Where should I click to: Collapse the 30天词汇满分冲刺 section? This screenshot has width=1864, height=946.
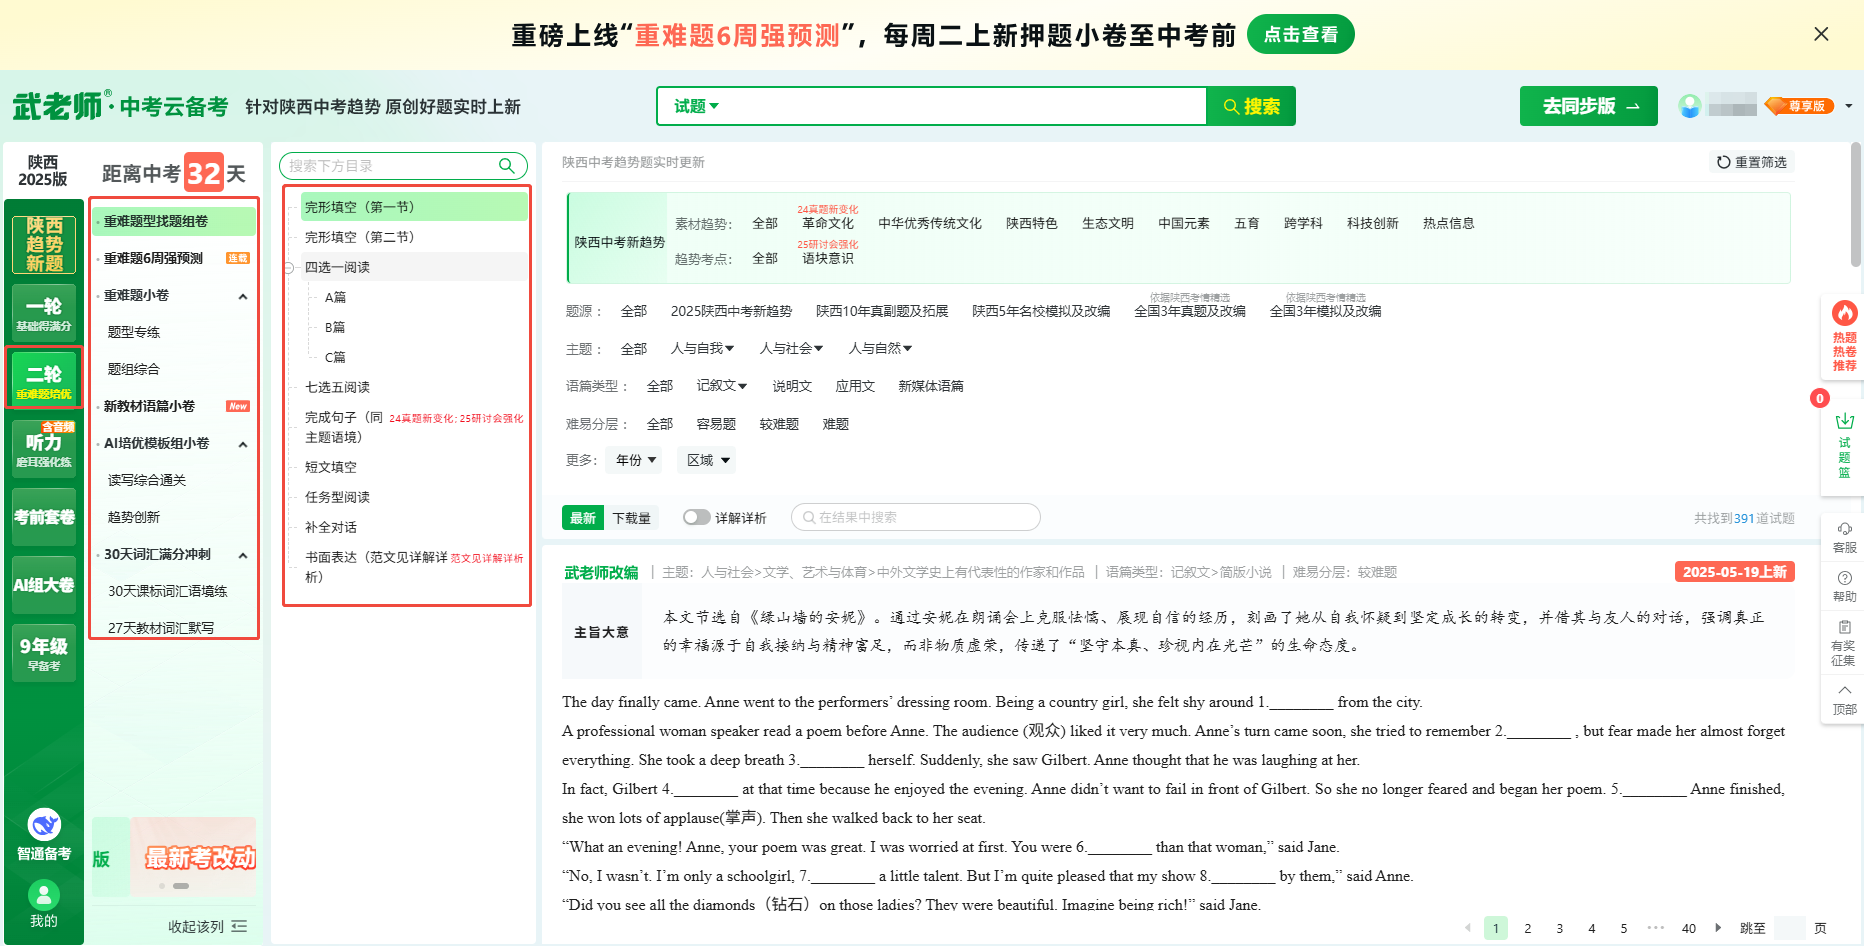(243, 555)
